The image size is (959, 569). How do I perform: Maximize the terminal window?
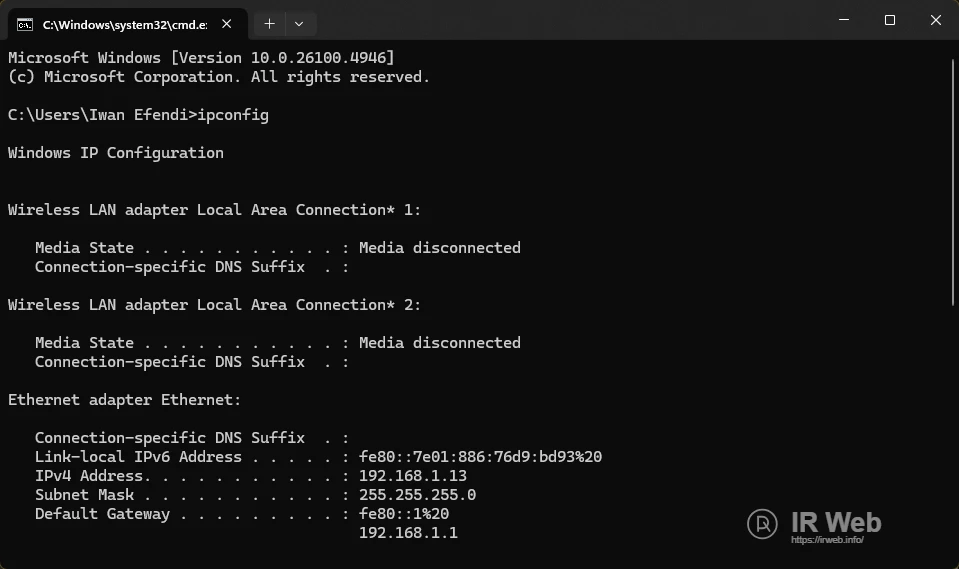[889, 20]
